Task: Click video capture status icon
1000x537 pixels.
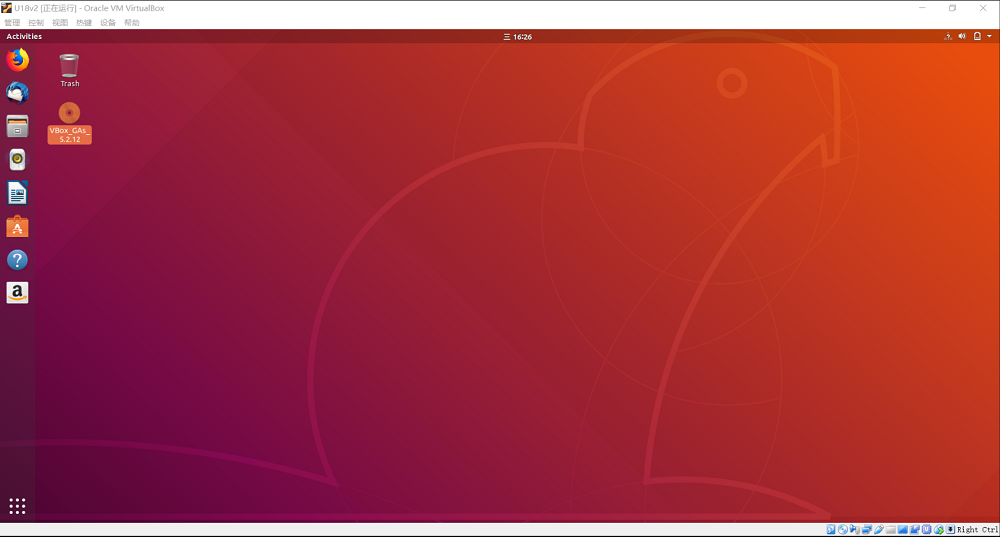Action: point(915,529)
